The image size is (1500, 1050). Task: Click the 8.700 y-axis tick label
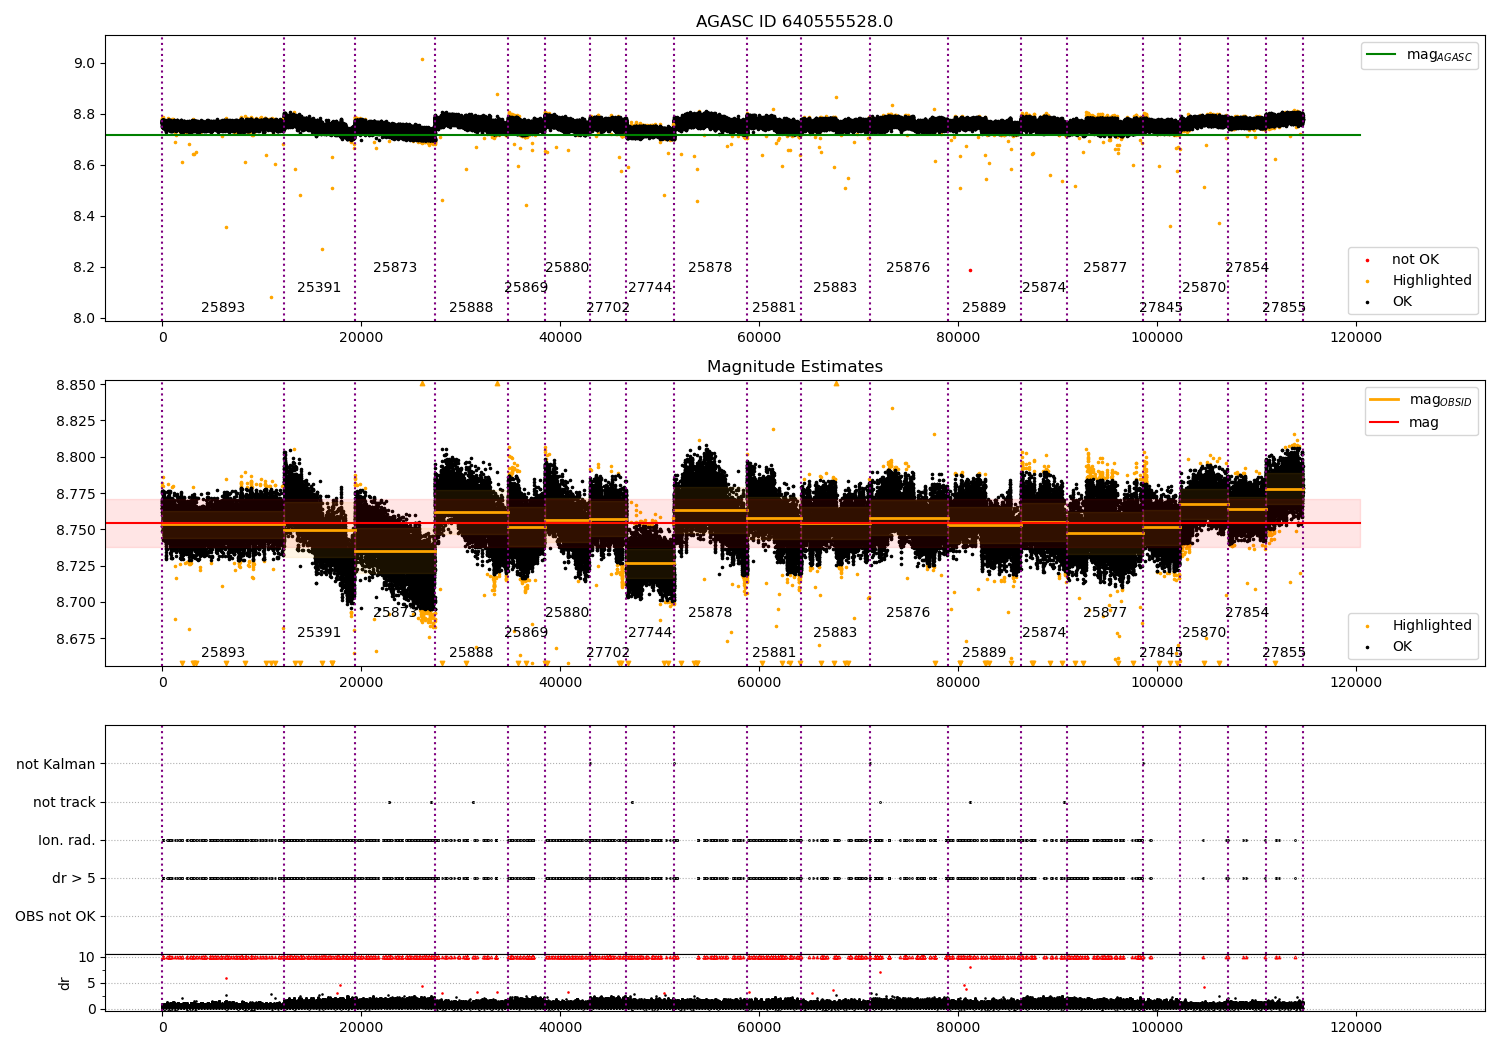[x=76, y=603]
